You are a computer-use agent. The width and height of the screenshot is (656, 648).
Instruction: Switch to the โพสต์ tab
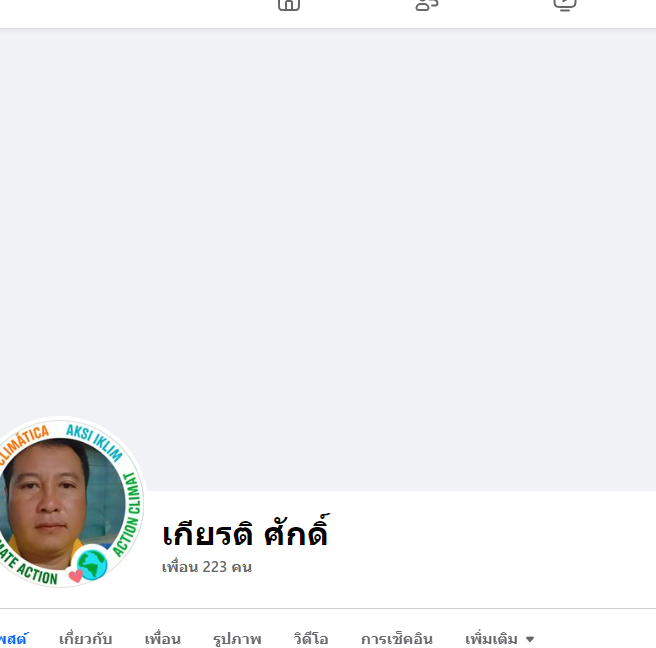click(x=13, y=639)
